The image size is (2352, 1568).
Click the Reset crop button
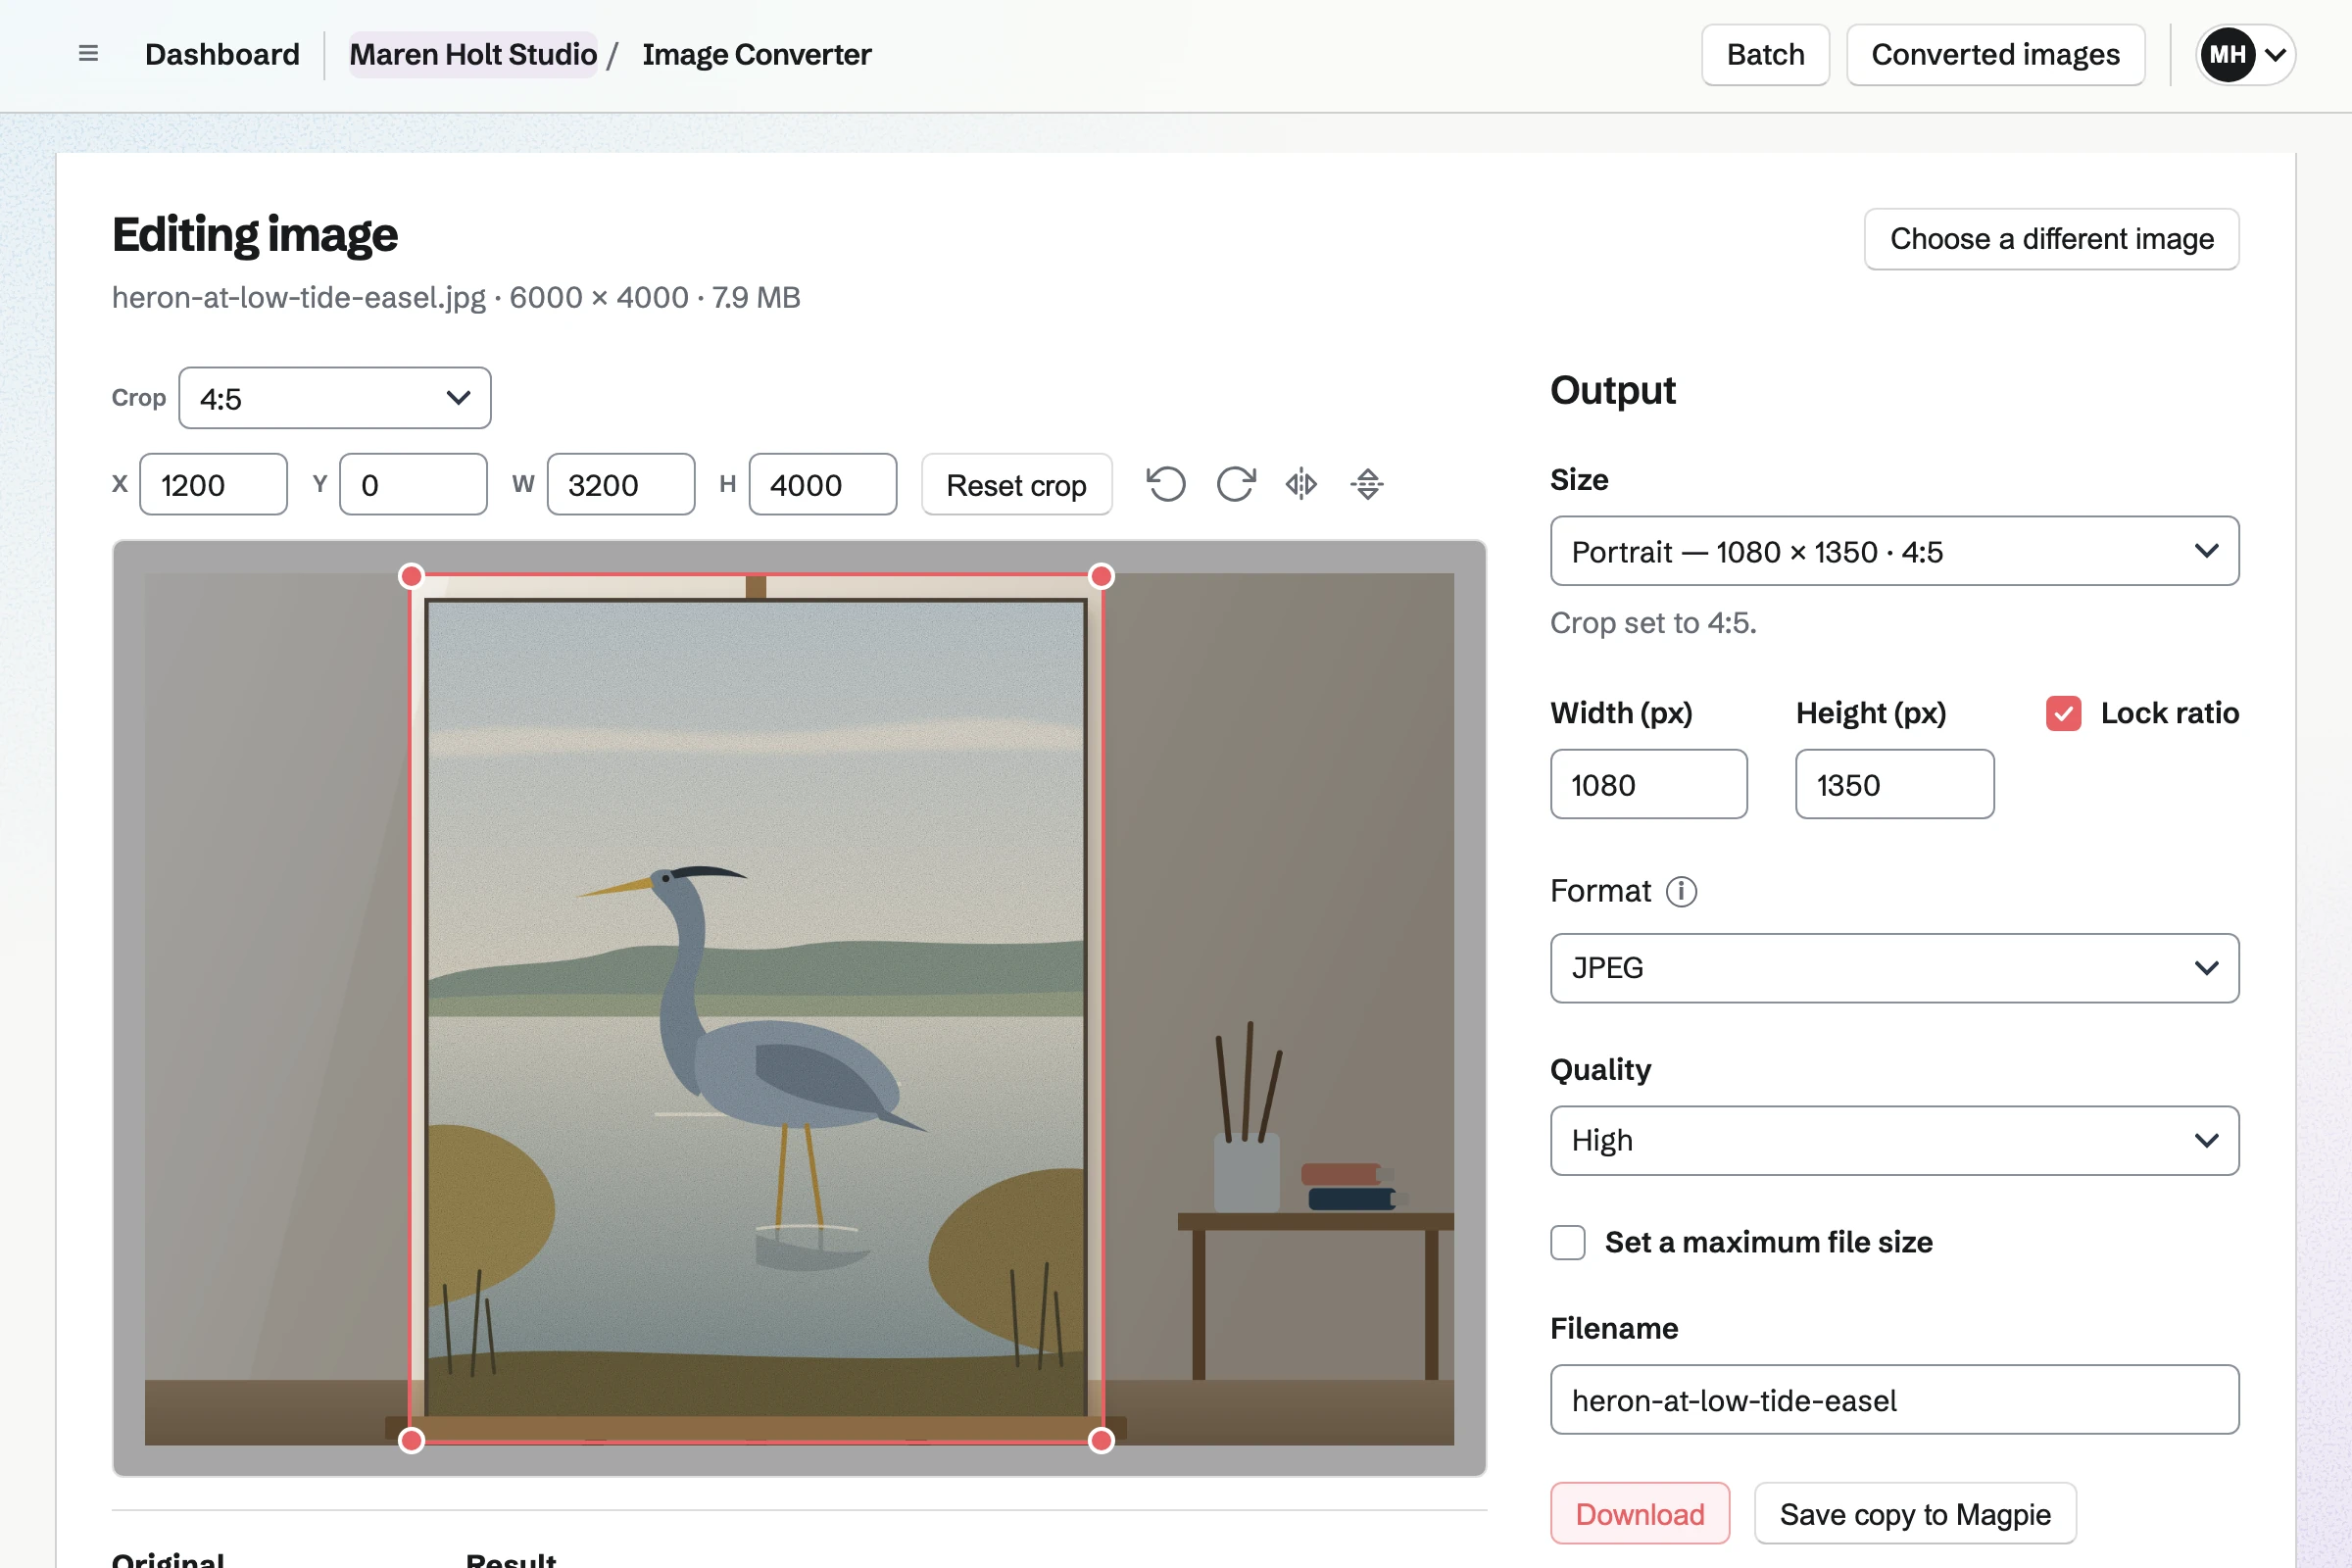pyautogui.click(x=1016, y=485)
